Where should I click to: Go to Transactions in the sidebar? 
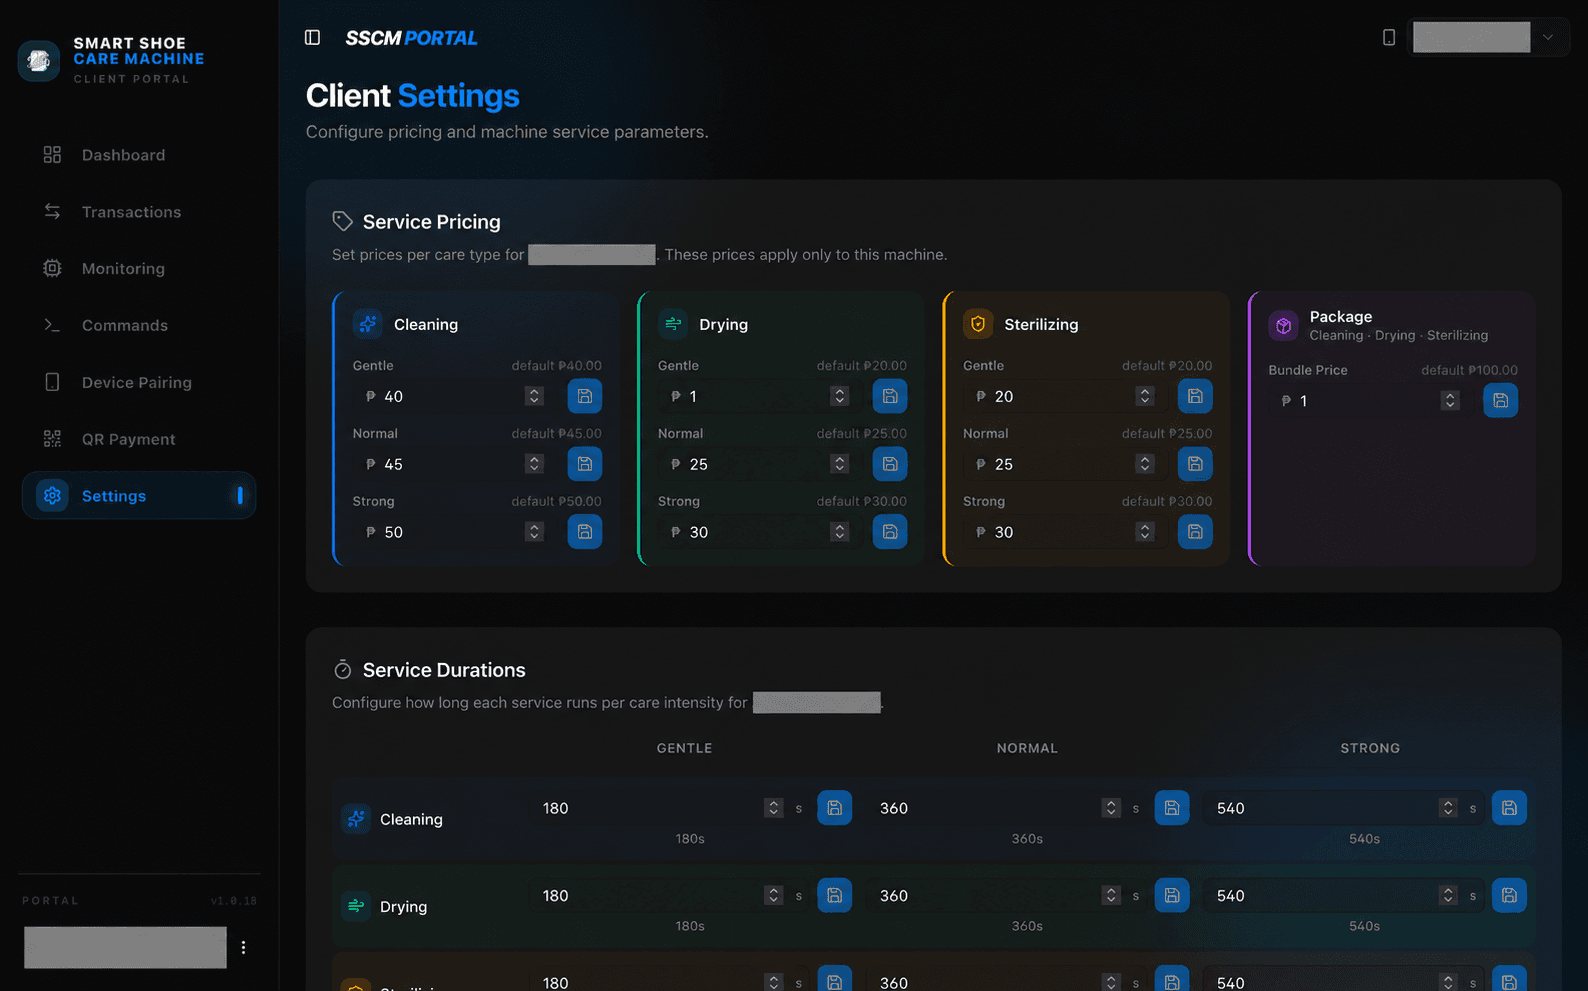pos(139,212)
